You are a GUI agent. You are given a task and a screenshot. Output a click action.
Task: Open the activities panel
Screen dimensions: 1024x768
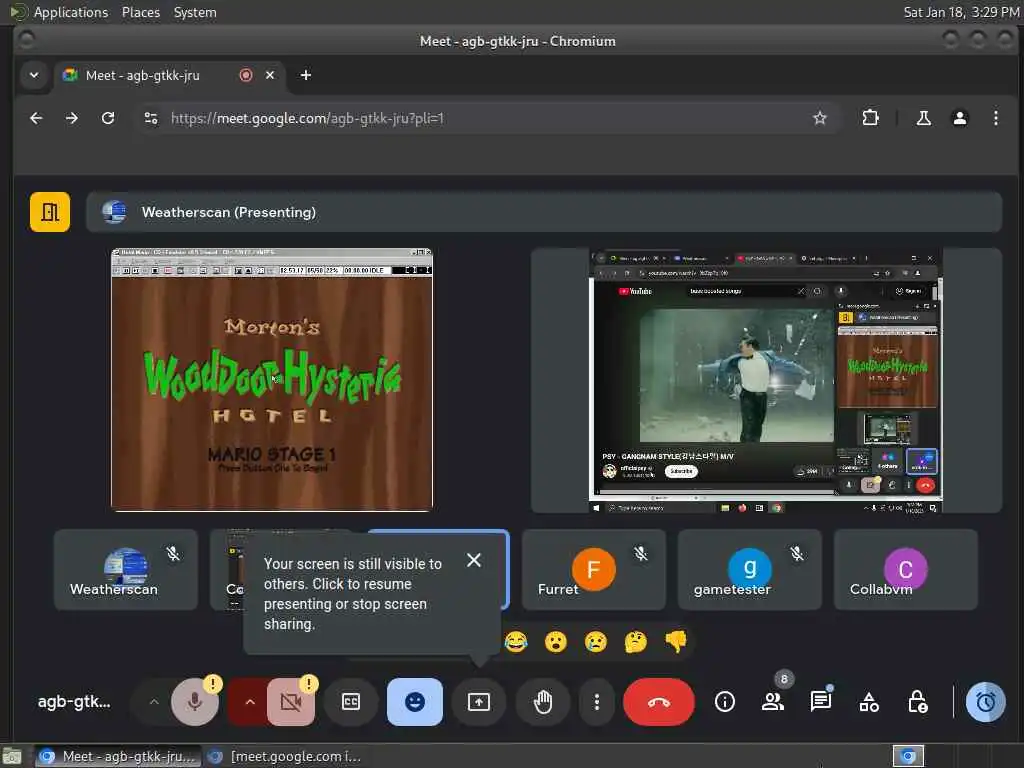coord(869,702)
